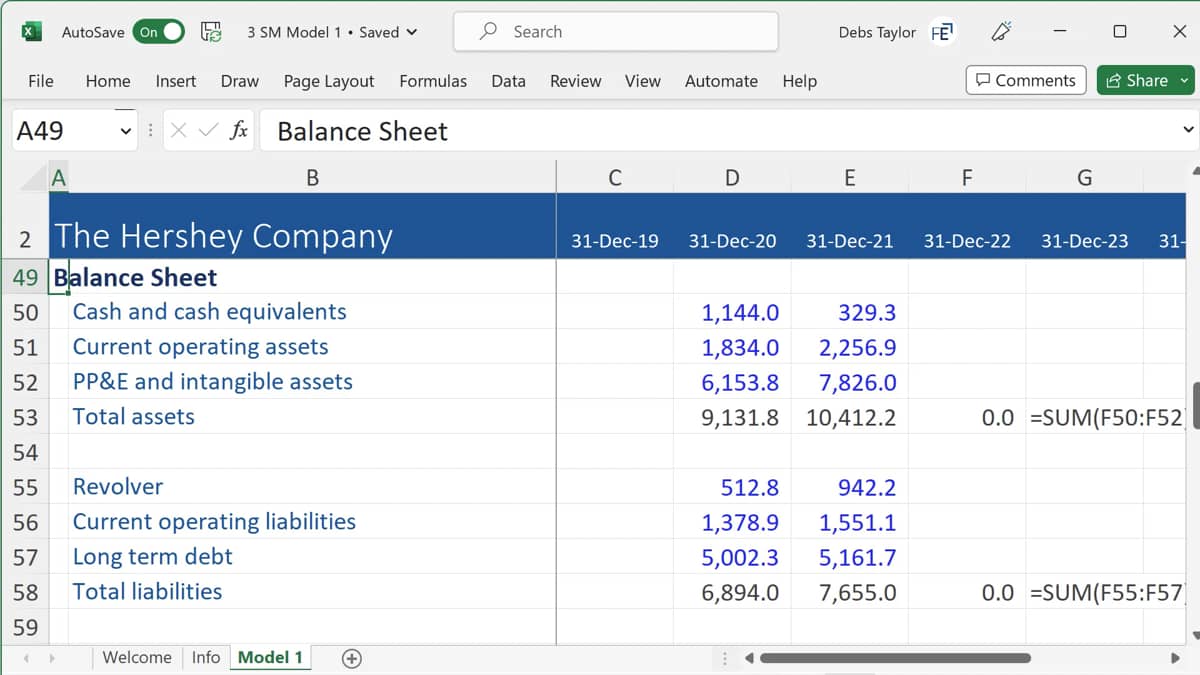Click Current operating liabilities label
The height and width of the screenshot is (675, 1200).
click(214, 522)
